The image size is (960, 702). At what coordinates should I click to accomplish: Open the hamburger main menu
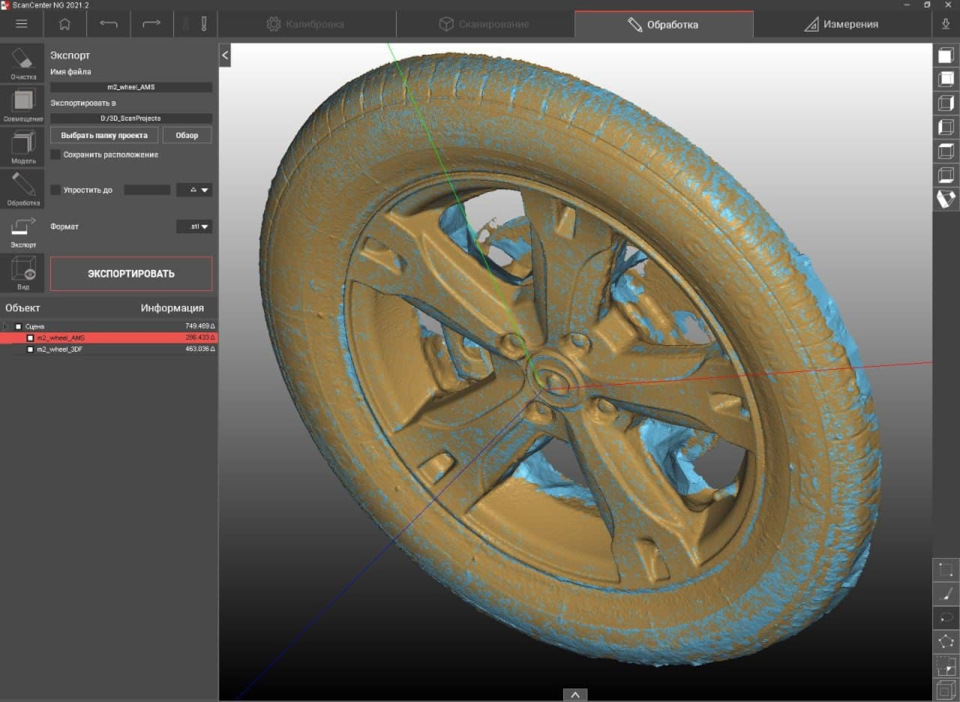[x=21, y=24]
